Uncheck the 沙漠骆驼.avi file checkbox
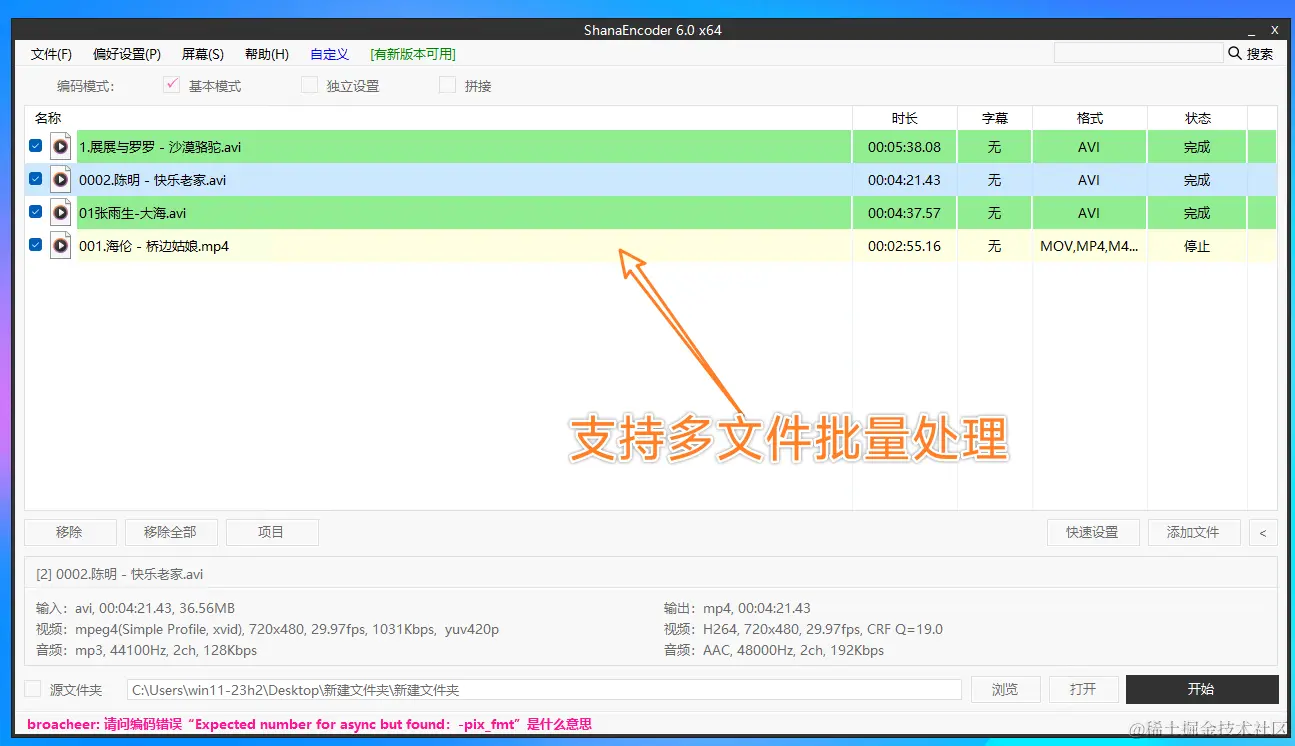 (x=36, y=146)
